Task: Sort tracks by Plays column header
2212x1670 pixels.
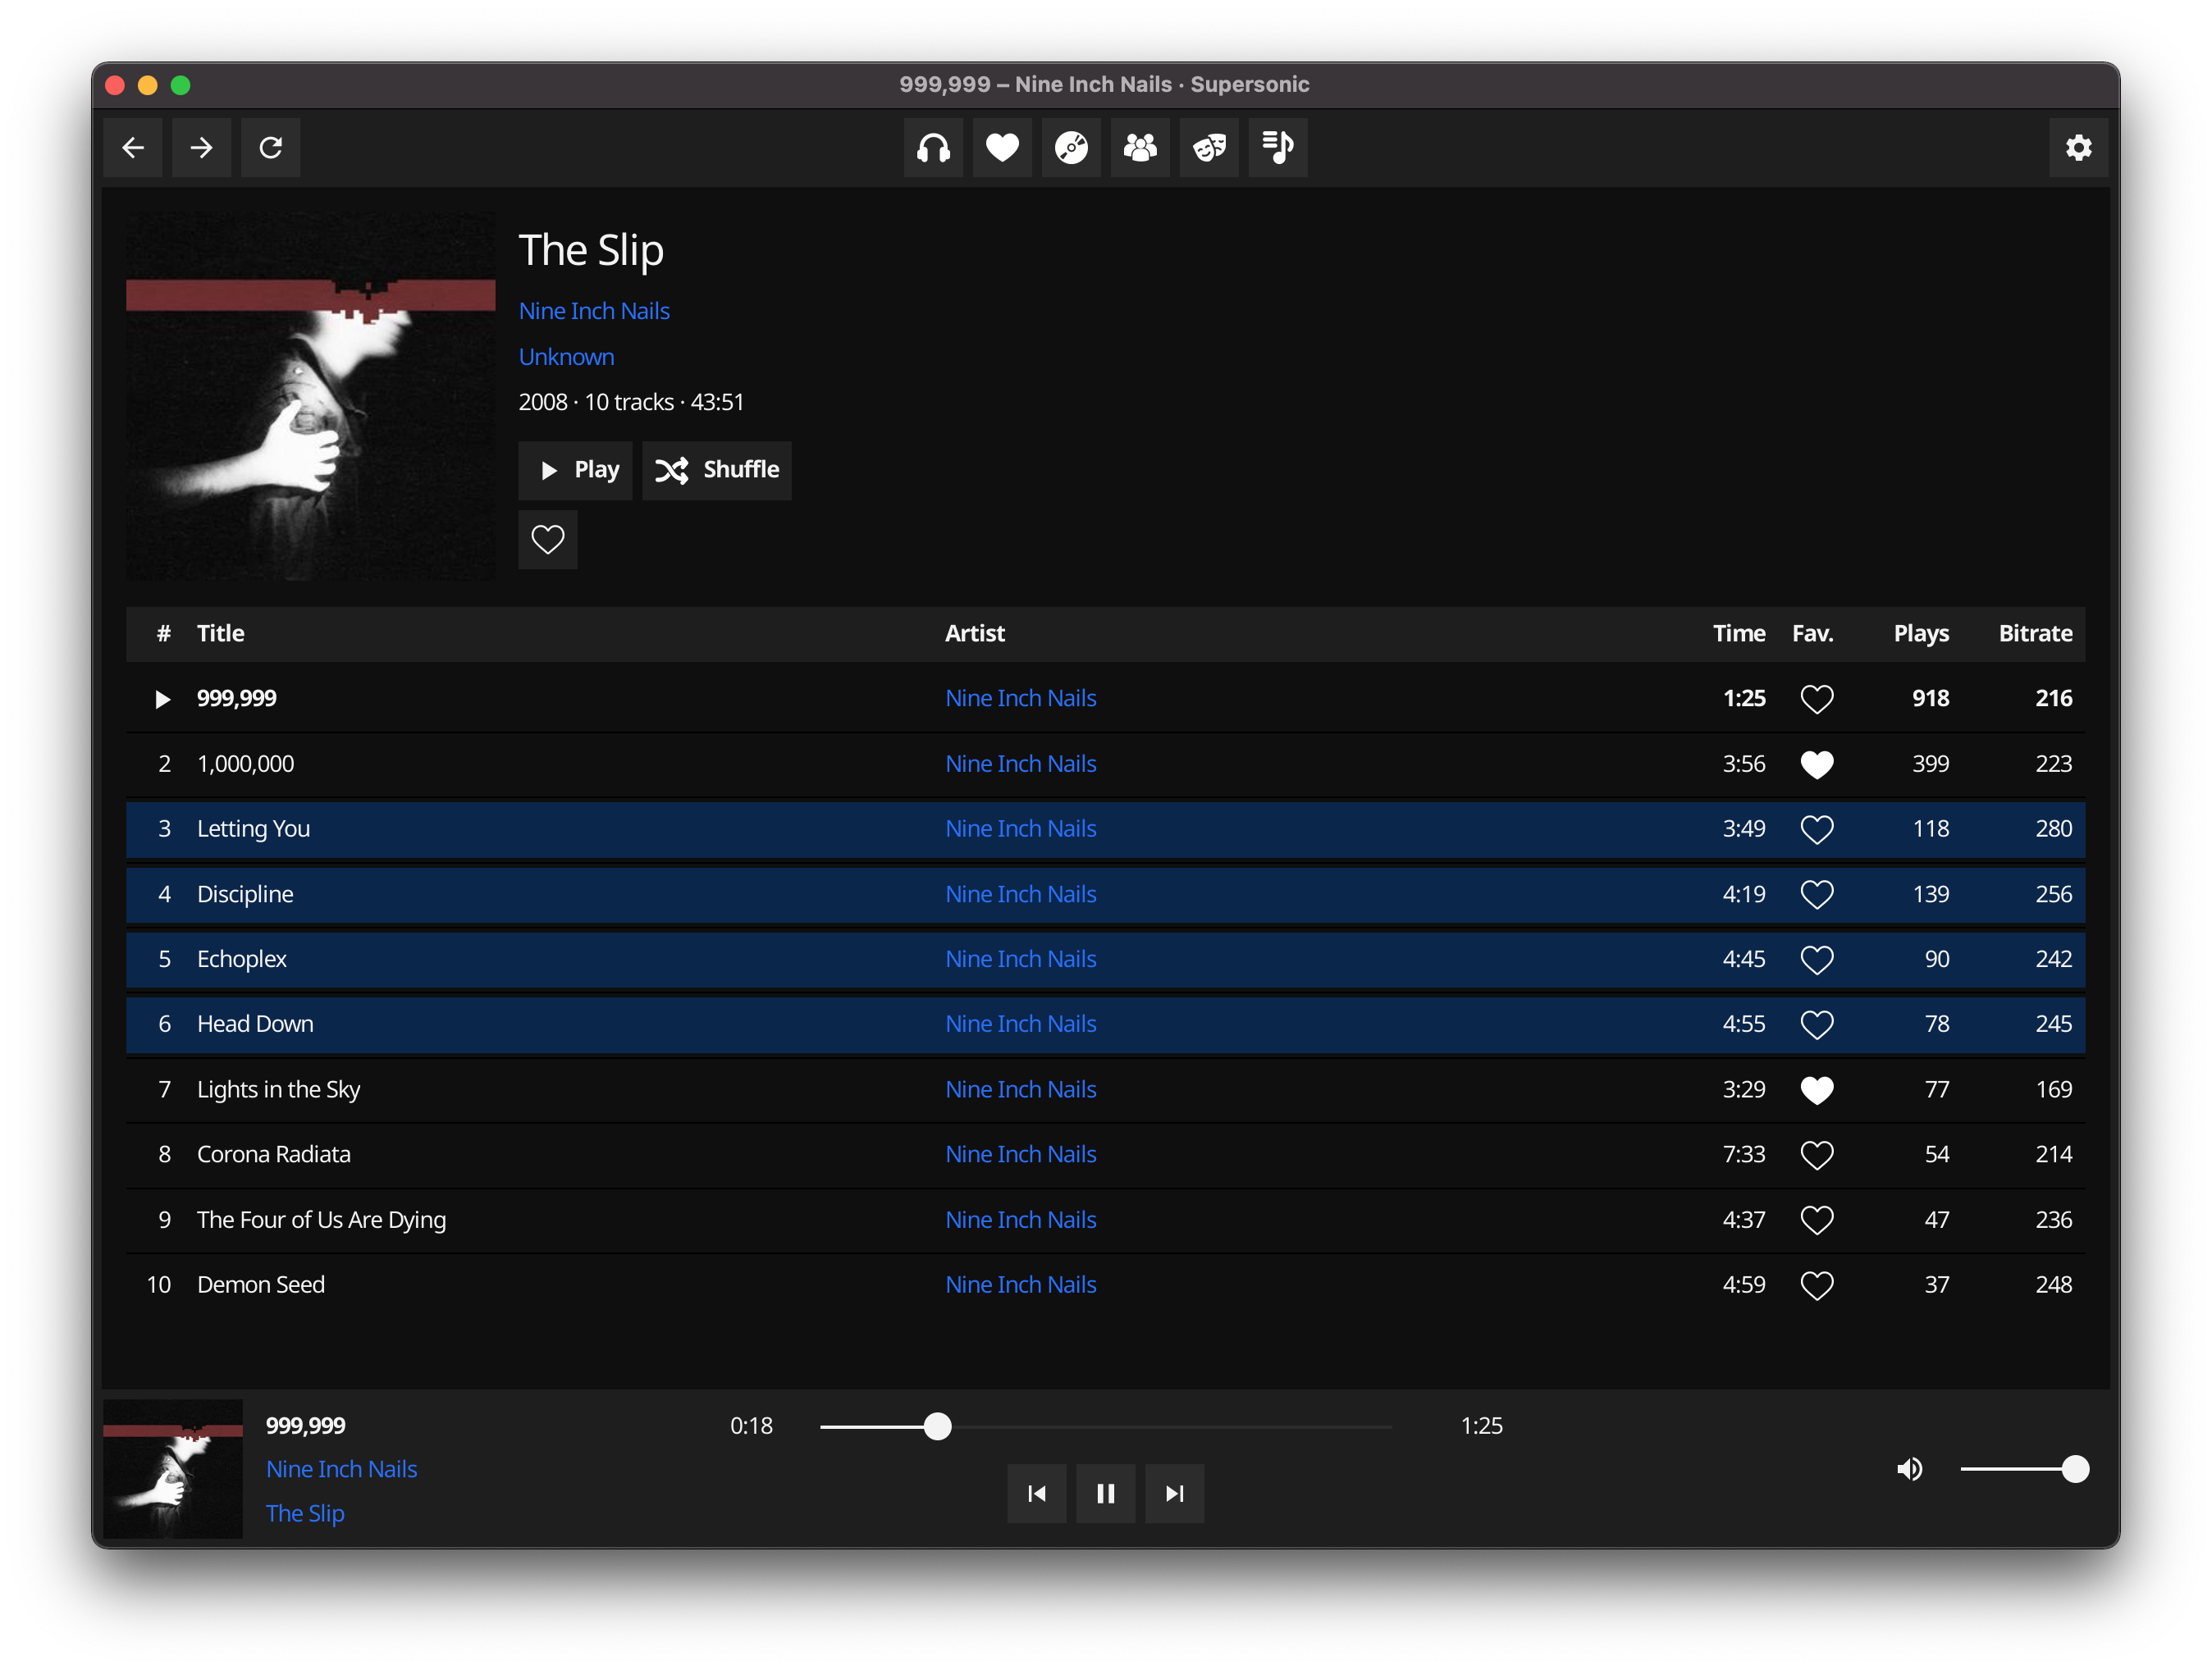Action: (x=1921, y=634)
